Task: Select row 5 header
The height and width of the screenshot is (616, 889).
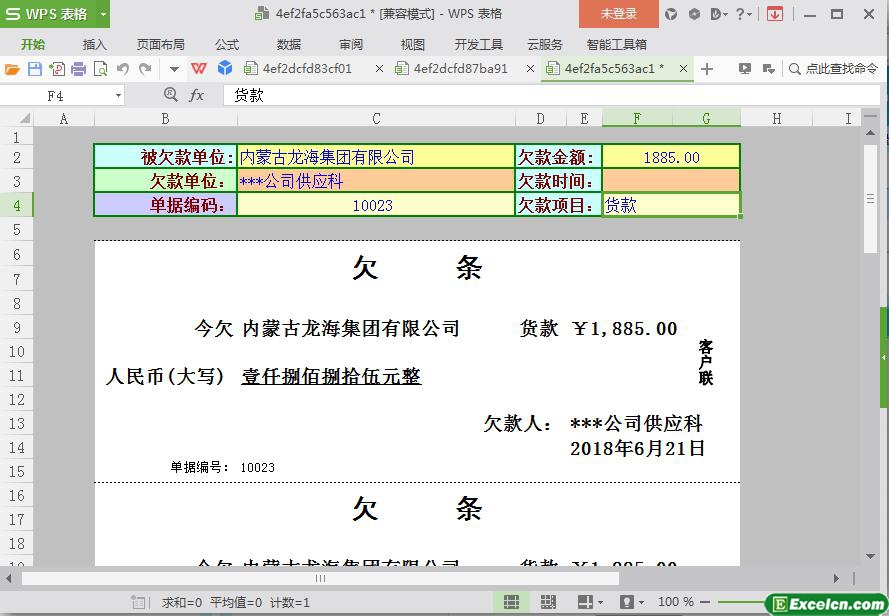Action: [x=16, y=230]
